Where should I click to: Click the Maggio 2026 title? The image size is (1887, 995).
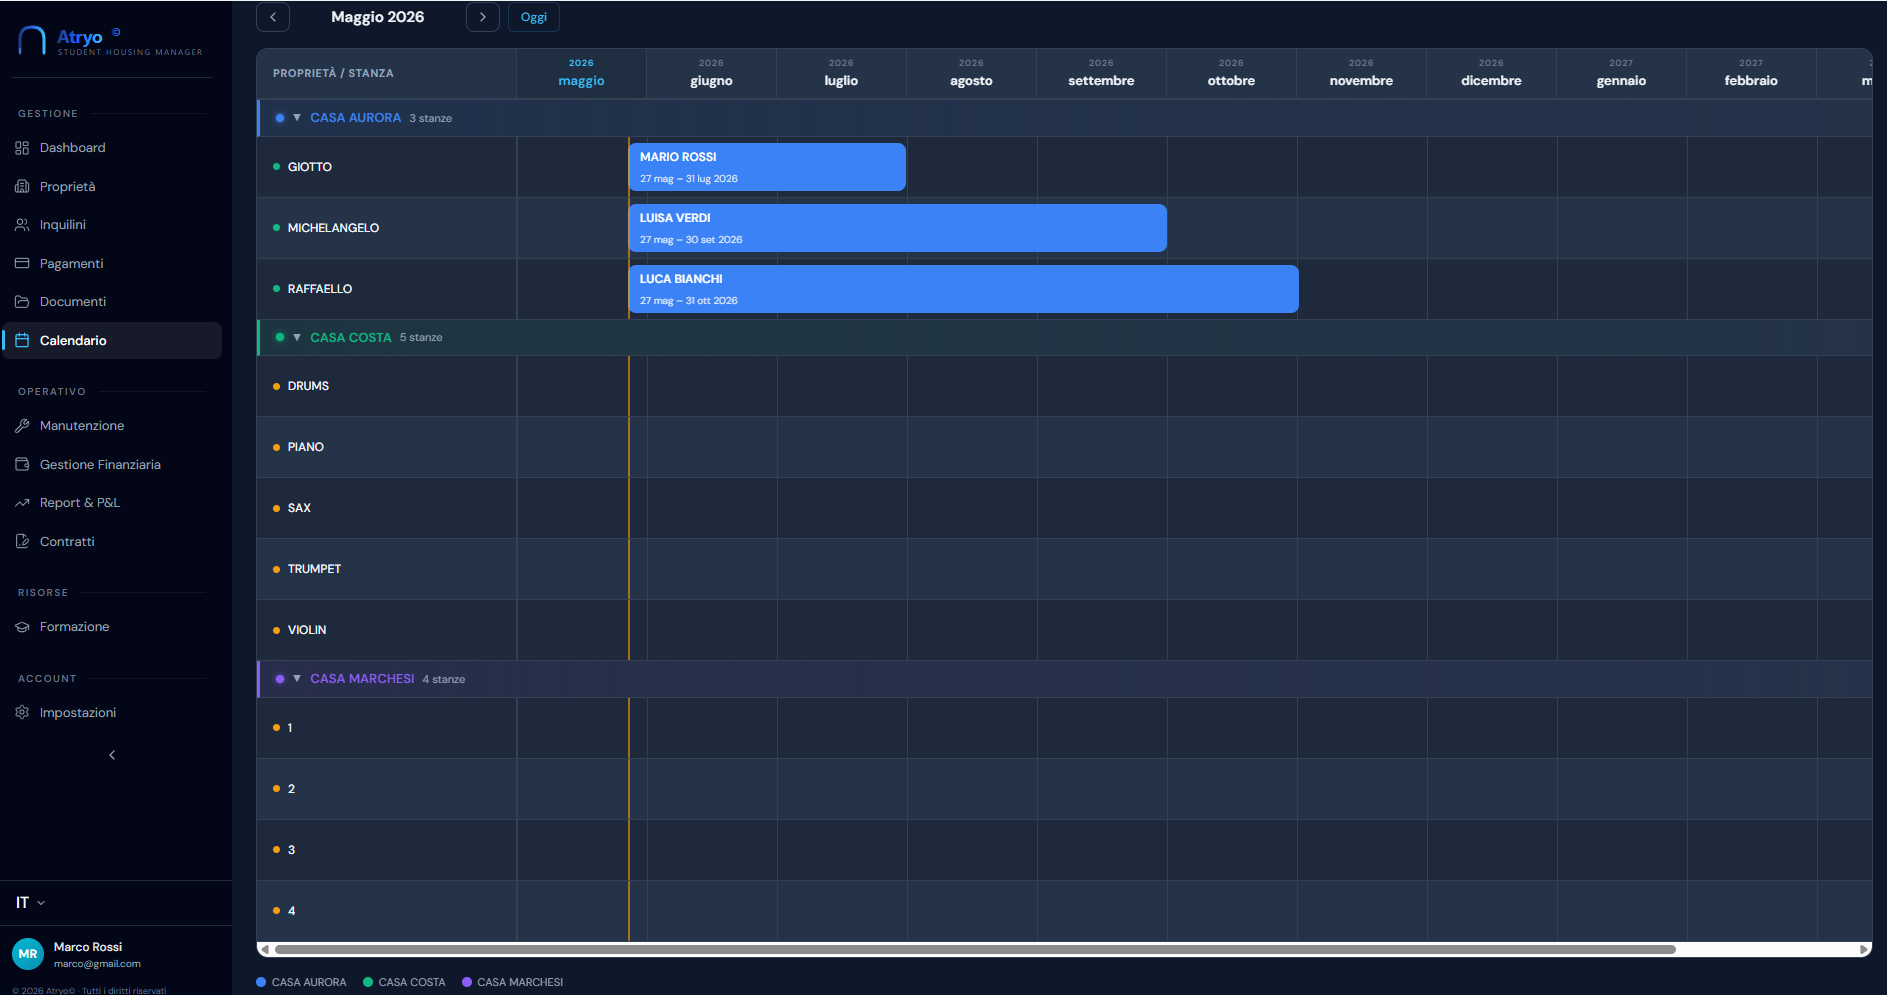tap(378, 17)
